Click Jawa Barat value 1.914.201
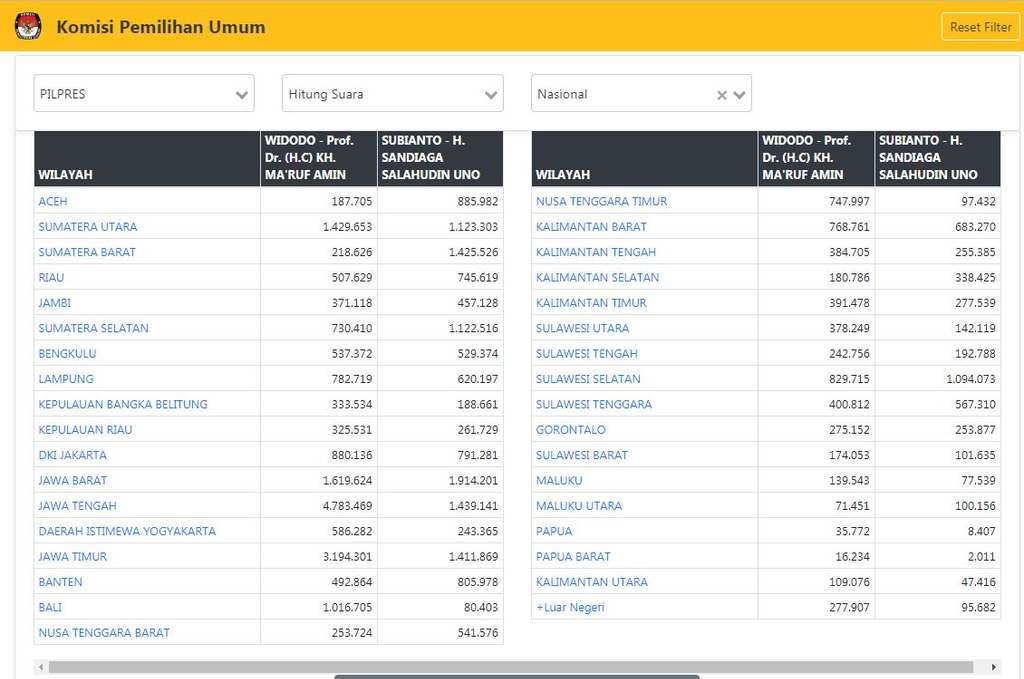 point(473,481)
